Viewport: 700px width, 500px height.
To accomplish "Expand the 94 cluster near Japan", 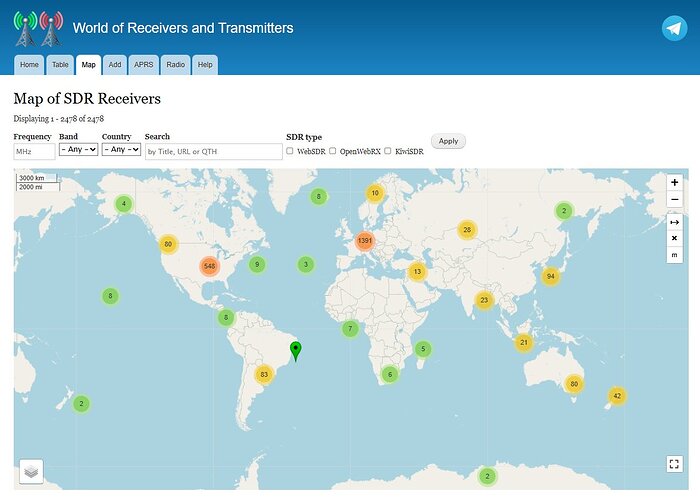I will [x=550, y=276].
